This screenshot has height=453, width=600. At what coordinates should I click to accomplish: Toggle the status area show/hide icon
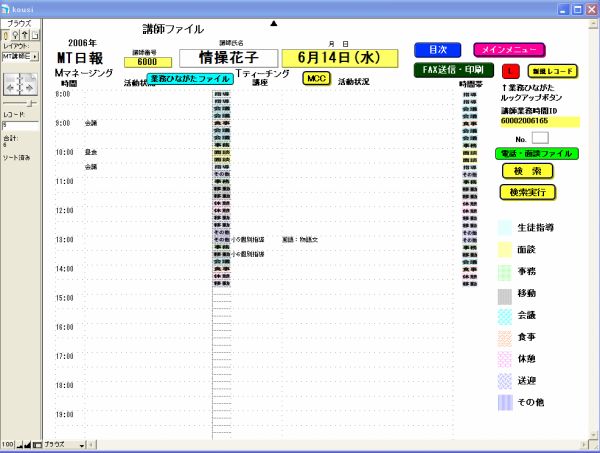tap(38, 443)
